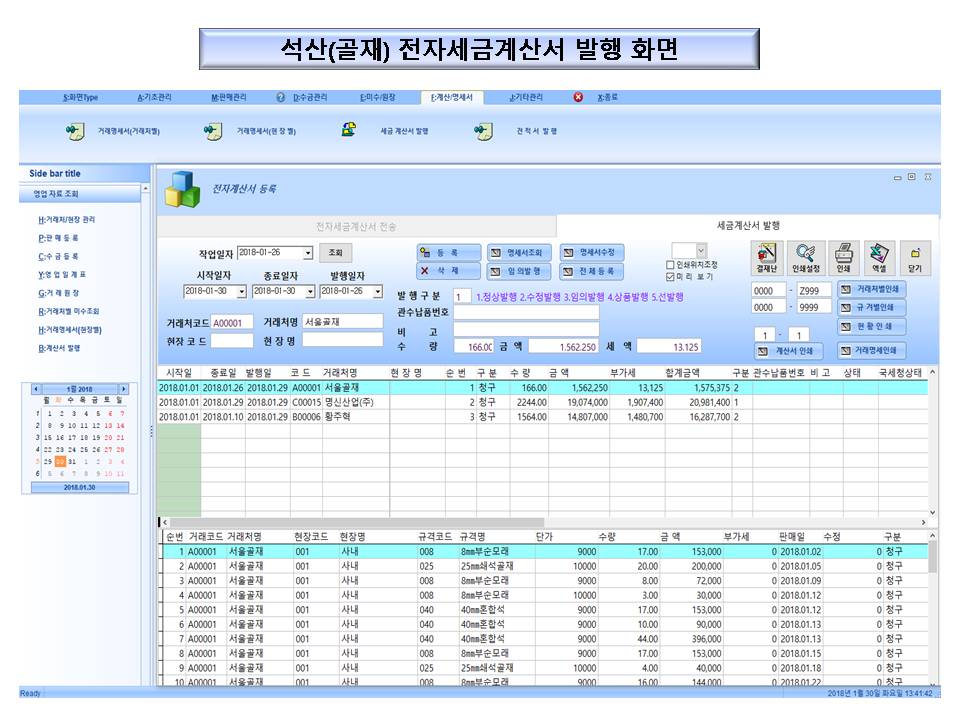Export using the 엑셀 icon

pyautogui.click(x=878, y=256)
